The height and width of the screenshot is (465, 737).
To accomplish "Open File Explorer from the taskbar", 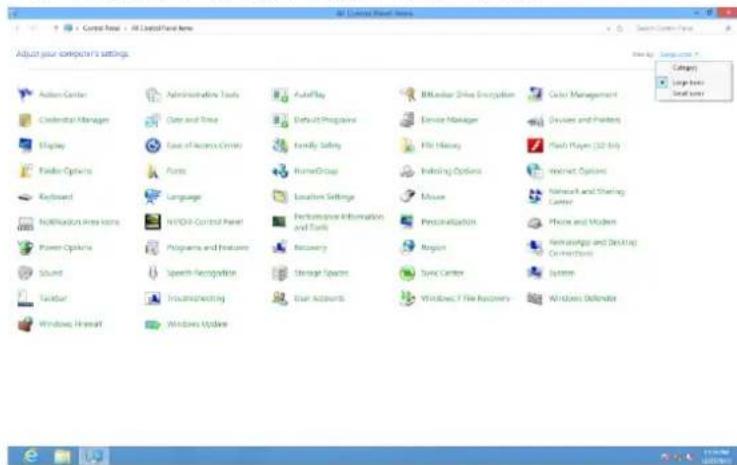I will click(62, 456).
